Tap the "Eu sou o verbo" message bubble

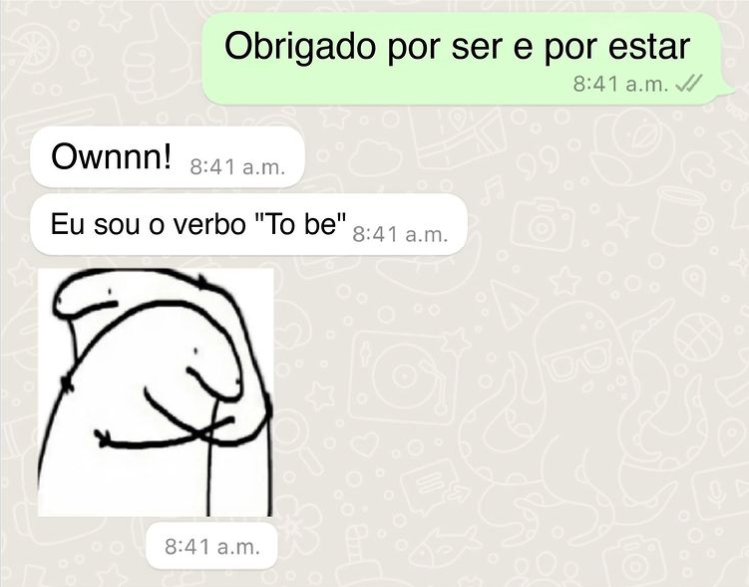coord(248,224)
